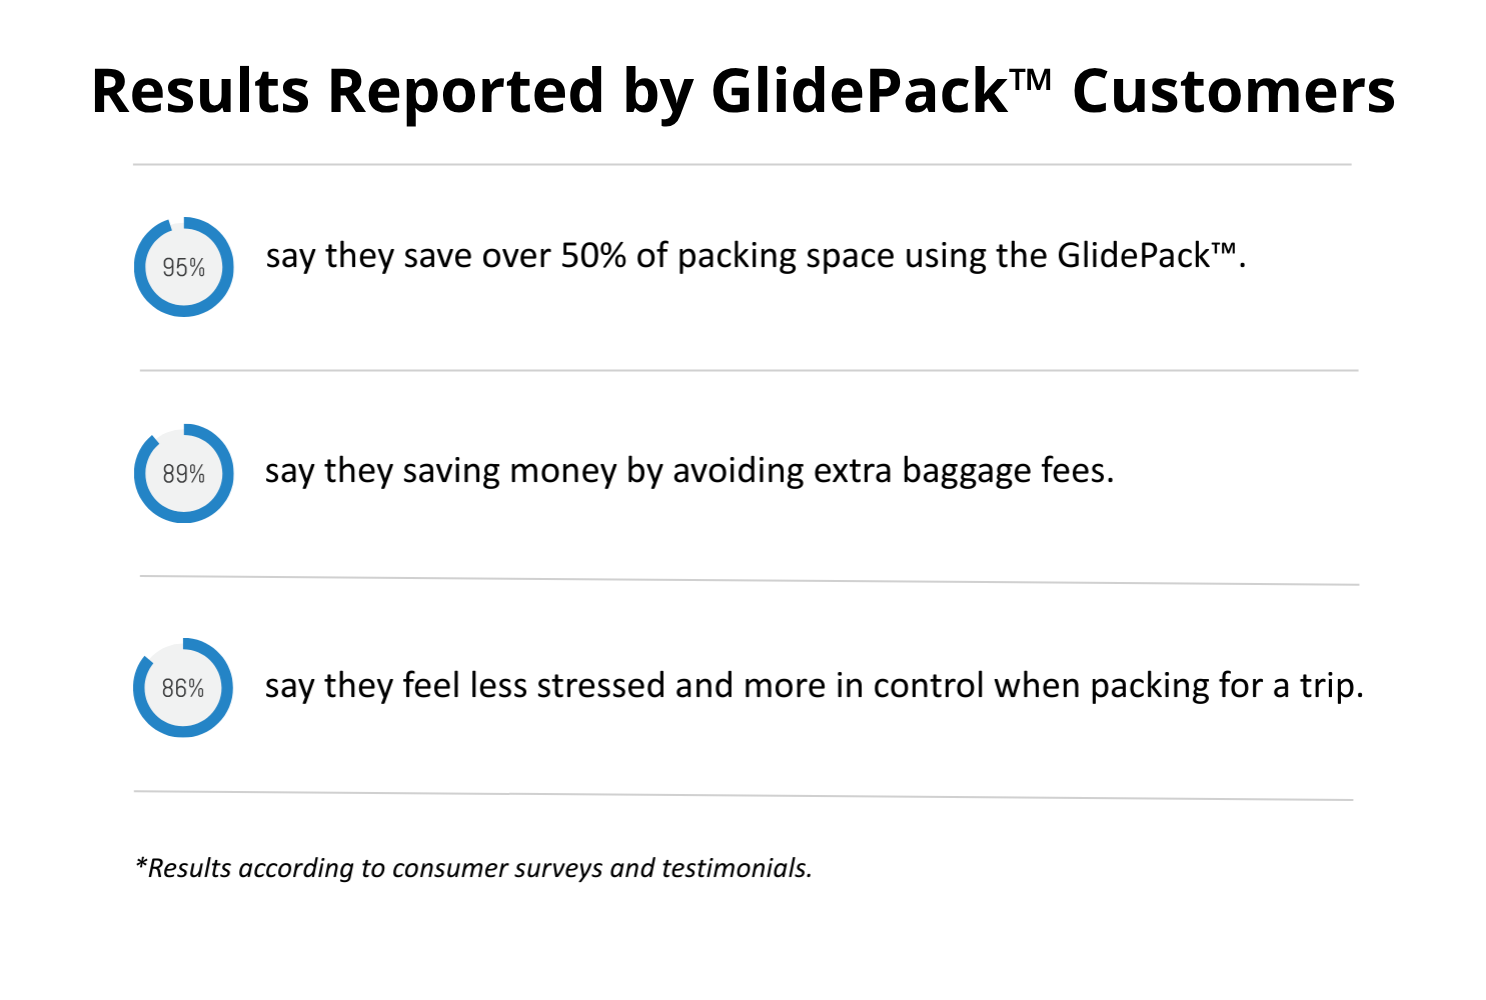Select "GlidePack" in the main heading
1486x1000 pixels.
[859, 92]
